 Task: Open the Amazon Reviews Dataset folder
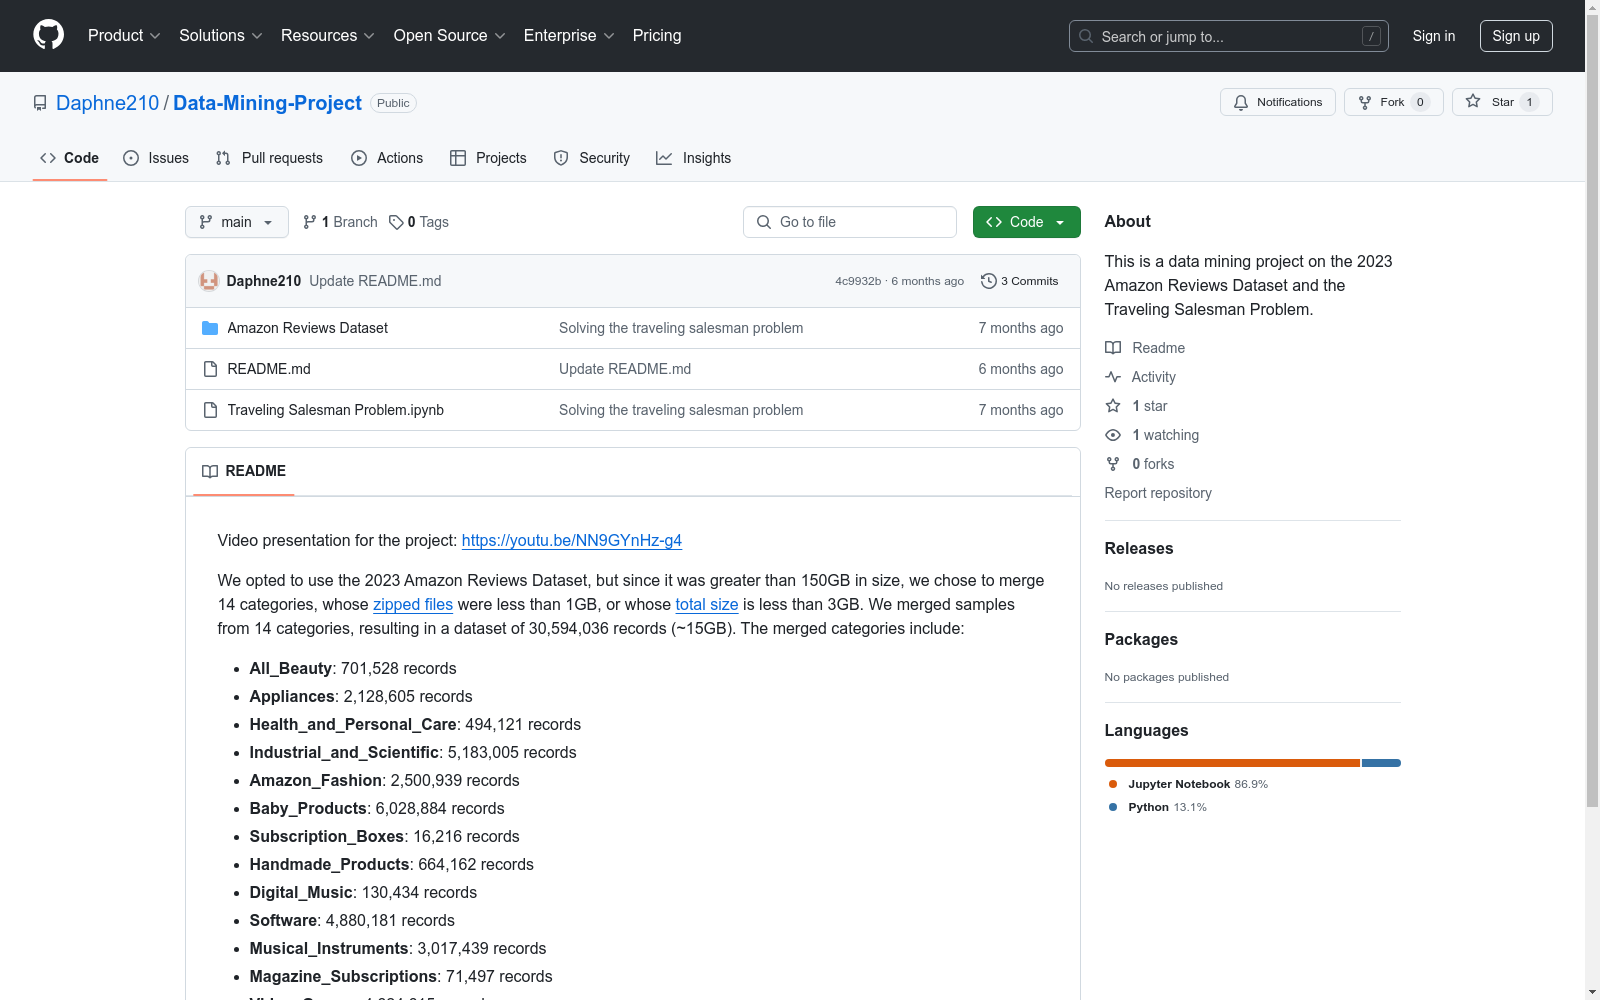[x=308, y=328]
